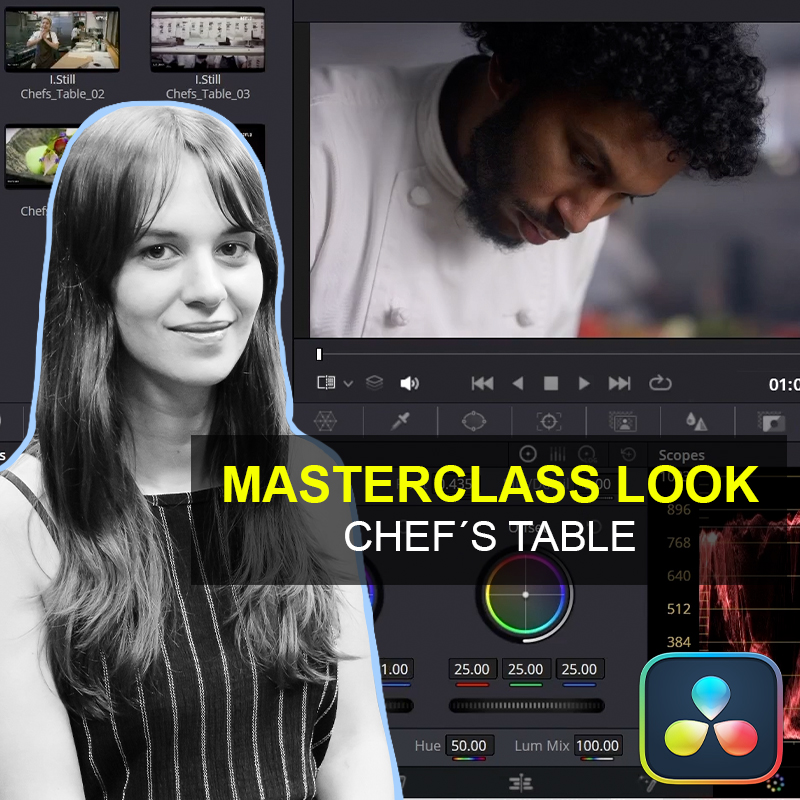Open the Blur palette
The width and height of the screenshot is (800, 800).
(696, 422)
